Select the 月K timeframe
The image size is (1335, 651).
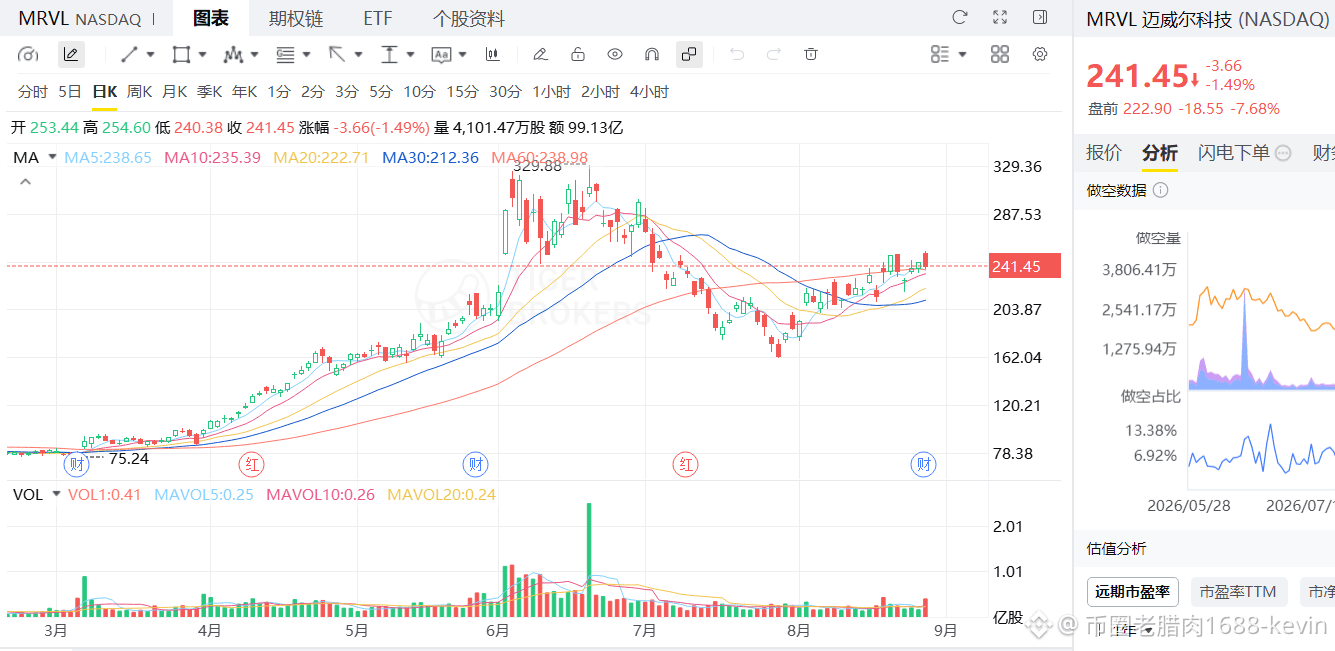coord(174,91)
